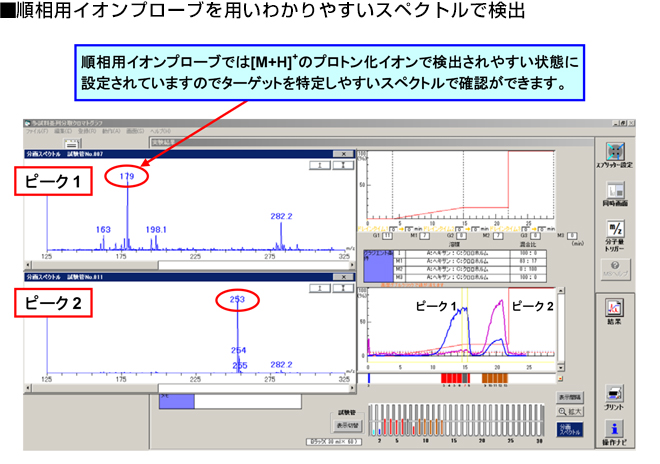Select the orange fraction block on chromatogram bar

495,378
